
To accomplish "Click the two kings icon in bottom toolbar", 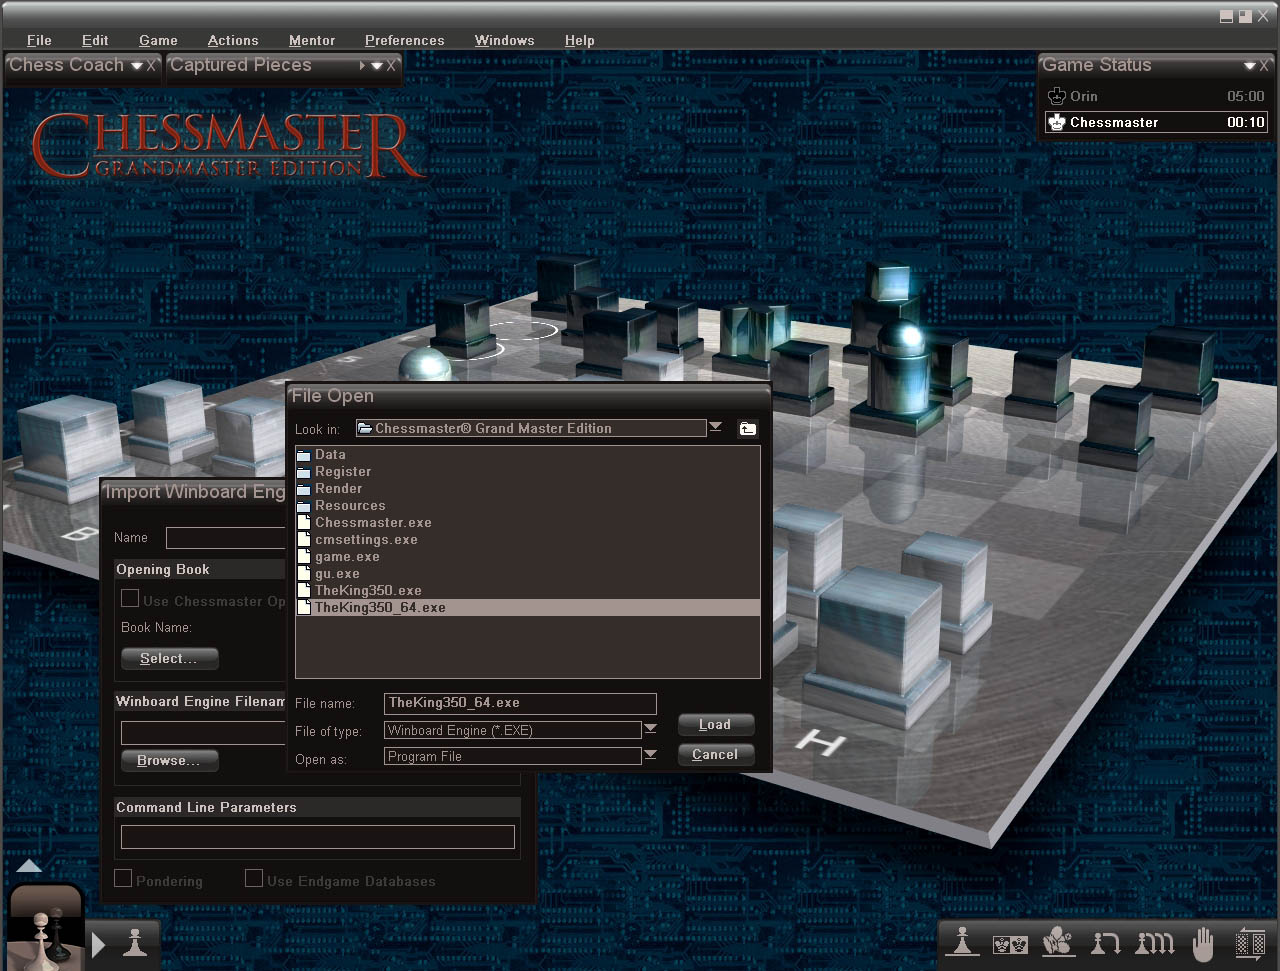I will point(1010,943).
